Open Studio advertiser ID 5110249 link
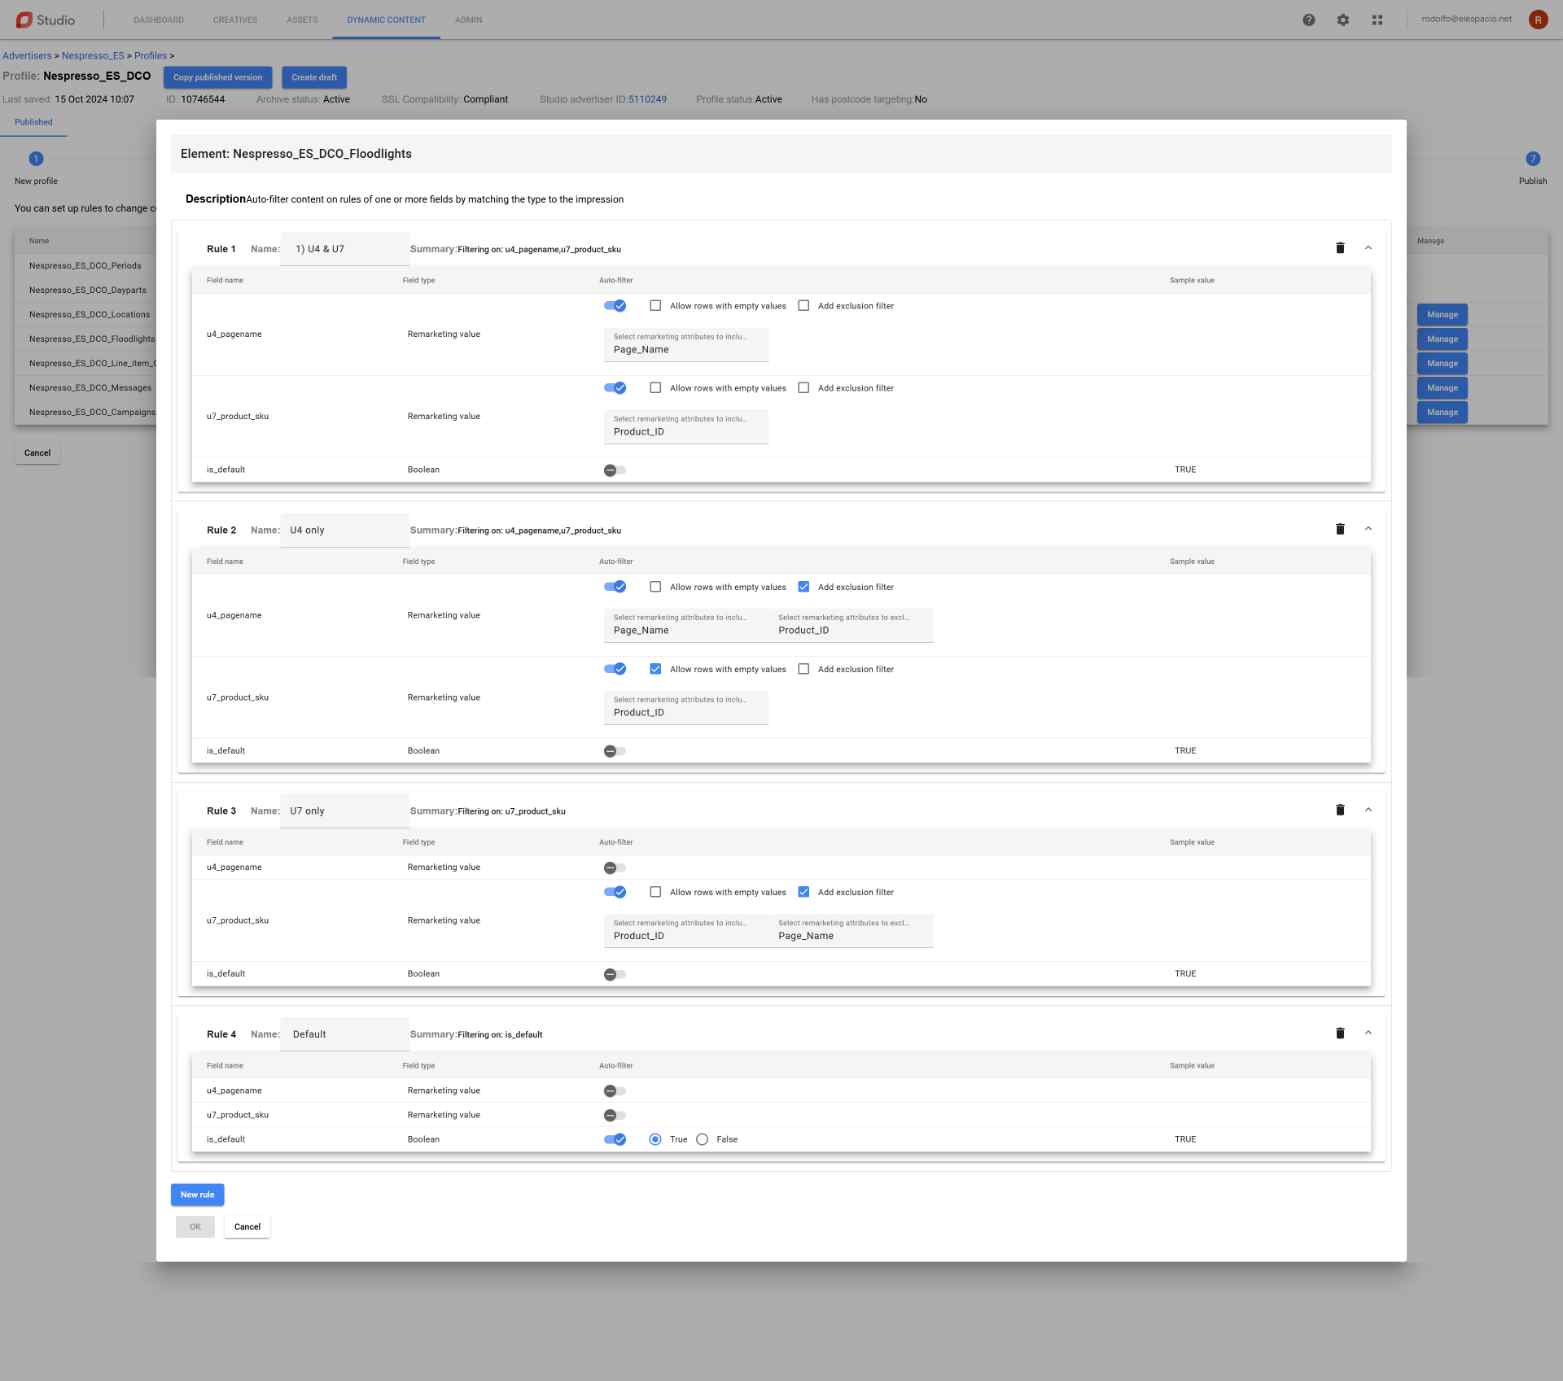 (648, 99)
